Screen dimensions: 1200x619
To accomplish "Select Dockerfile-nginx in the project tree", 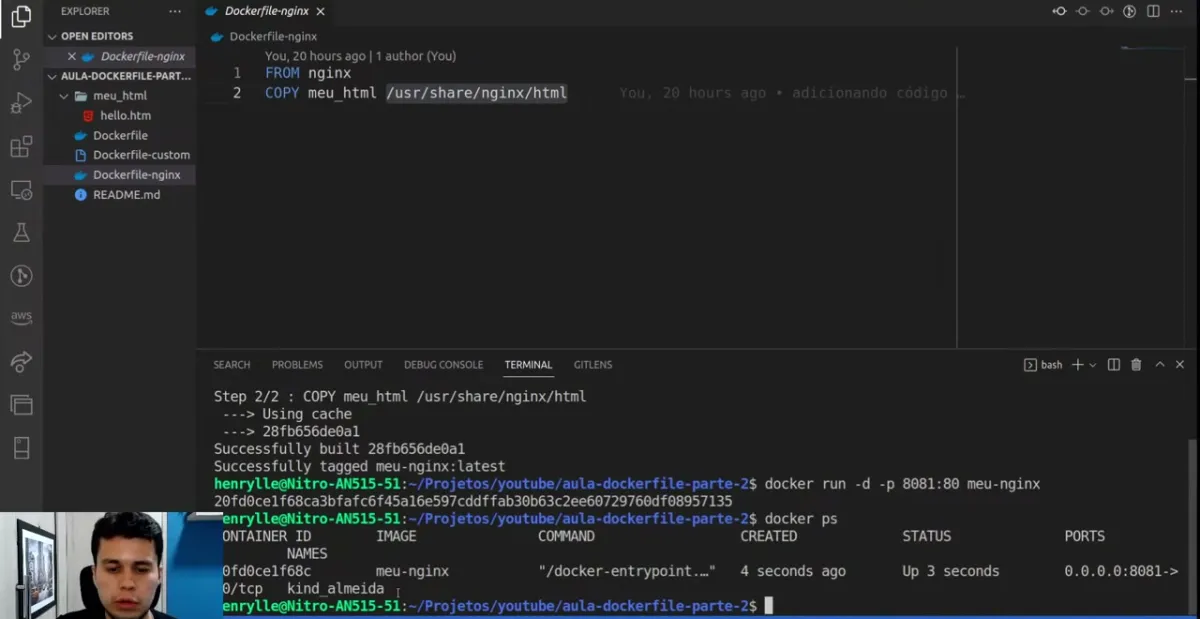I will click(119, 175).
